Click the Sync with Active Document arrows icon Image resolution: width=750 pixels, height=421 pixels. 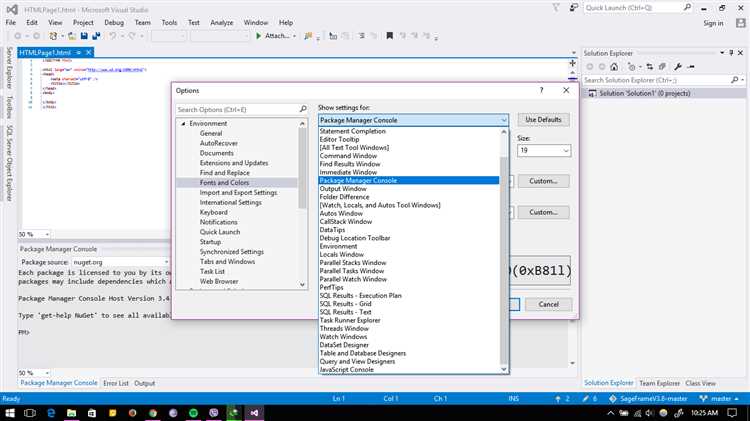[650, 67]
